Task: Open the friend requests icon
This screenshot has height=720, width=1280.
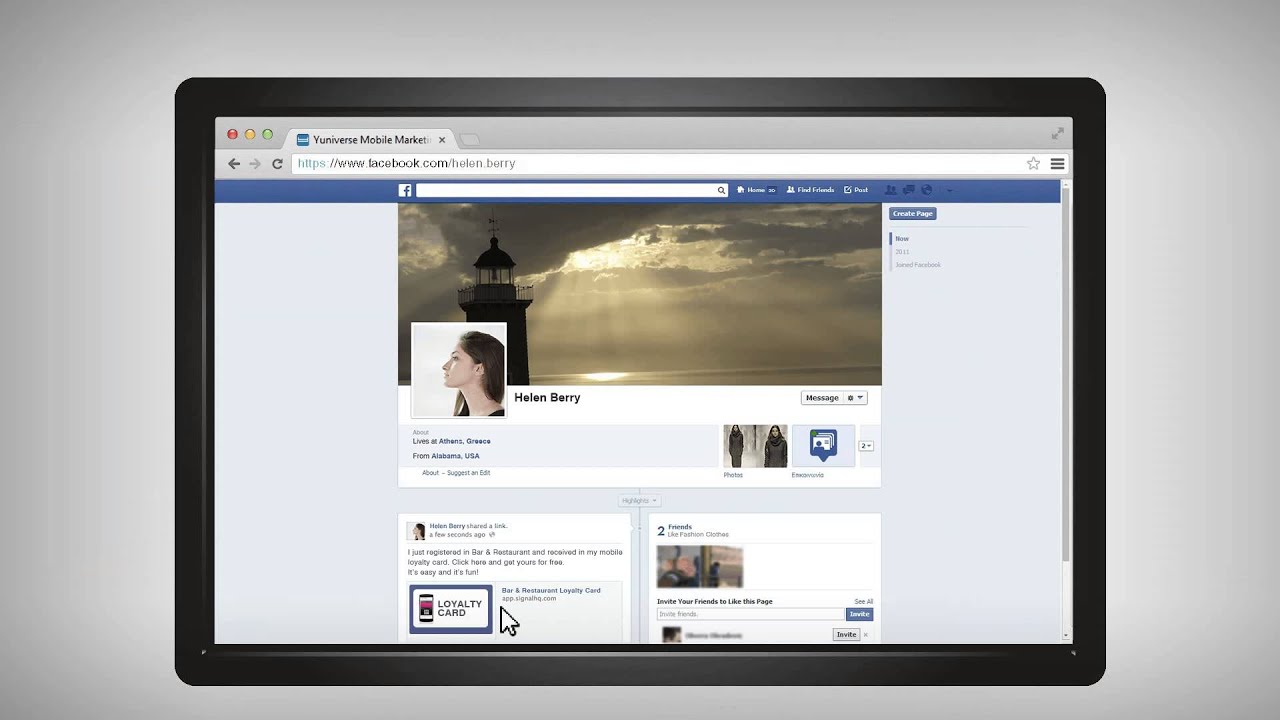Action: coord(890,190)
